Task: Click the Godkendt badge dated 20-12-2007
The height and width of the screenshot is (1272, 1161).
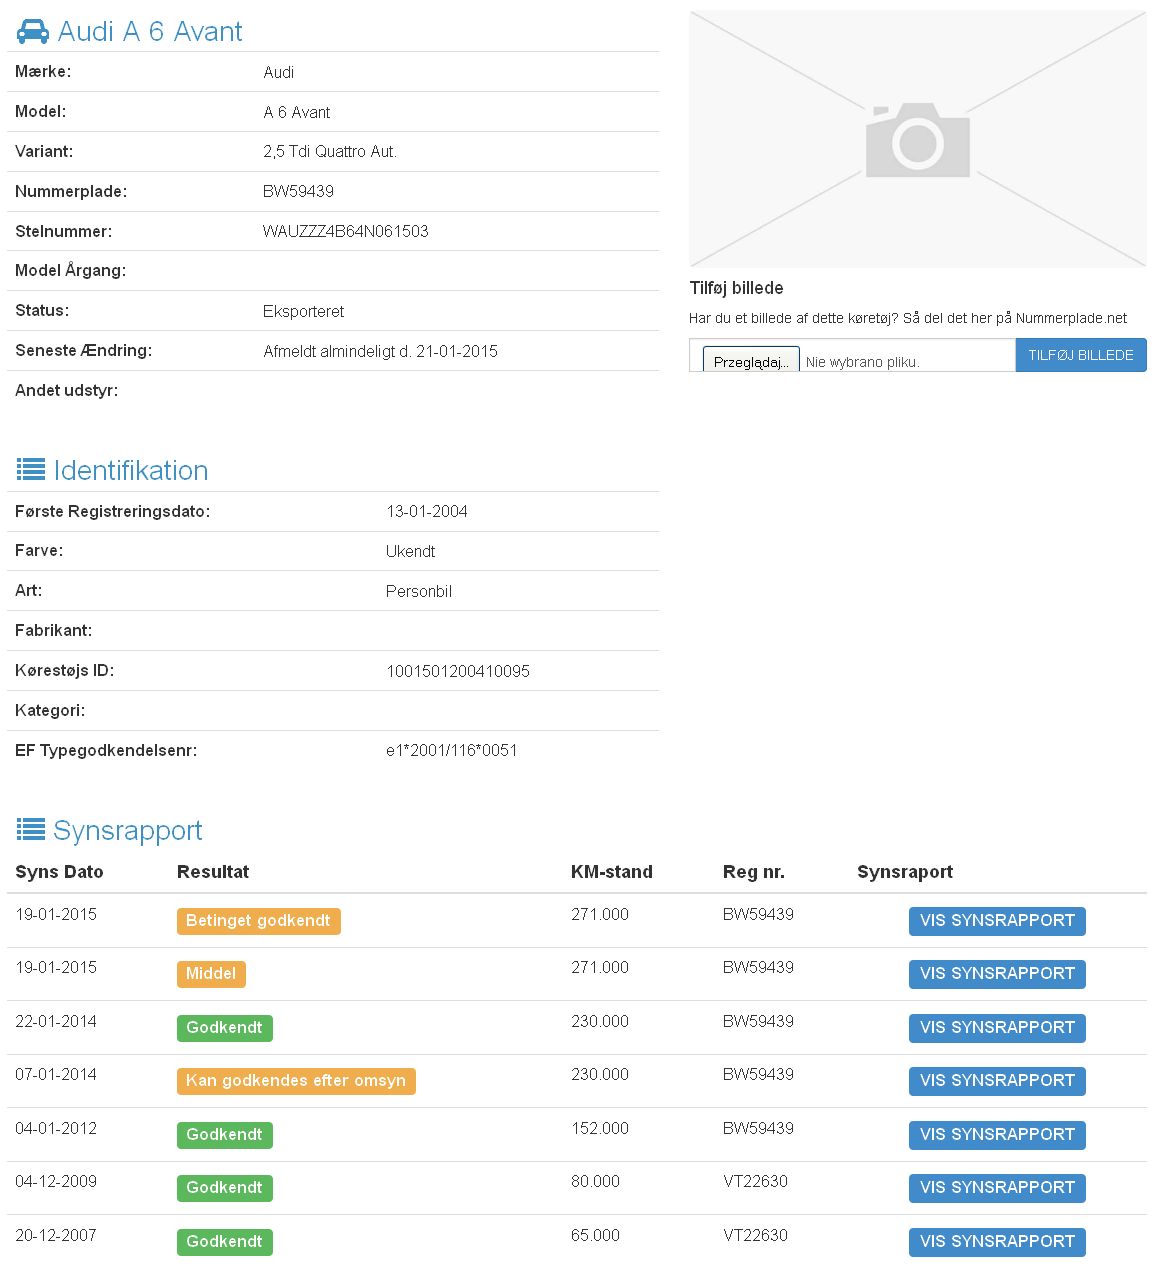Action: click(x=225, y=1242)
